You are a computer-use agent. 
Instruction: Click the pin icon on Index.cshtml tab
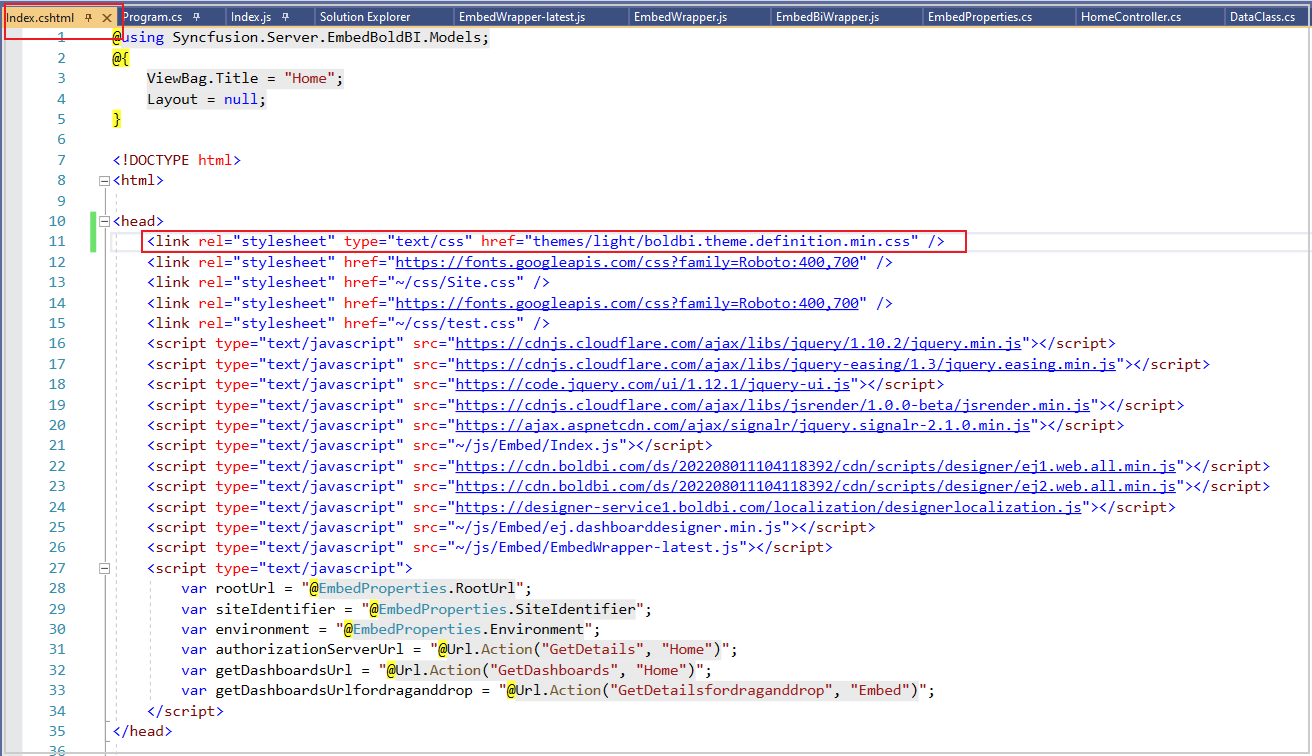(88, 18)
